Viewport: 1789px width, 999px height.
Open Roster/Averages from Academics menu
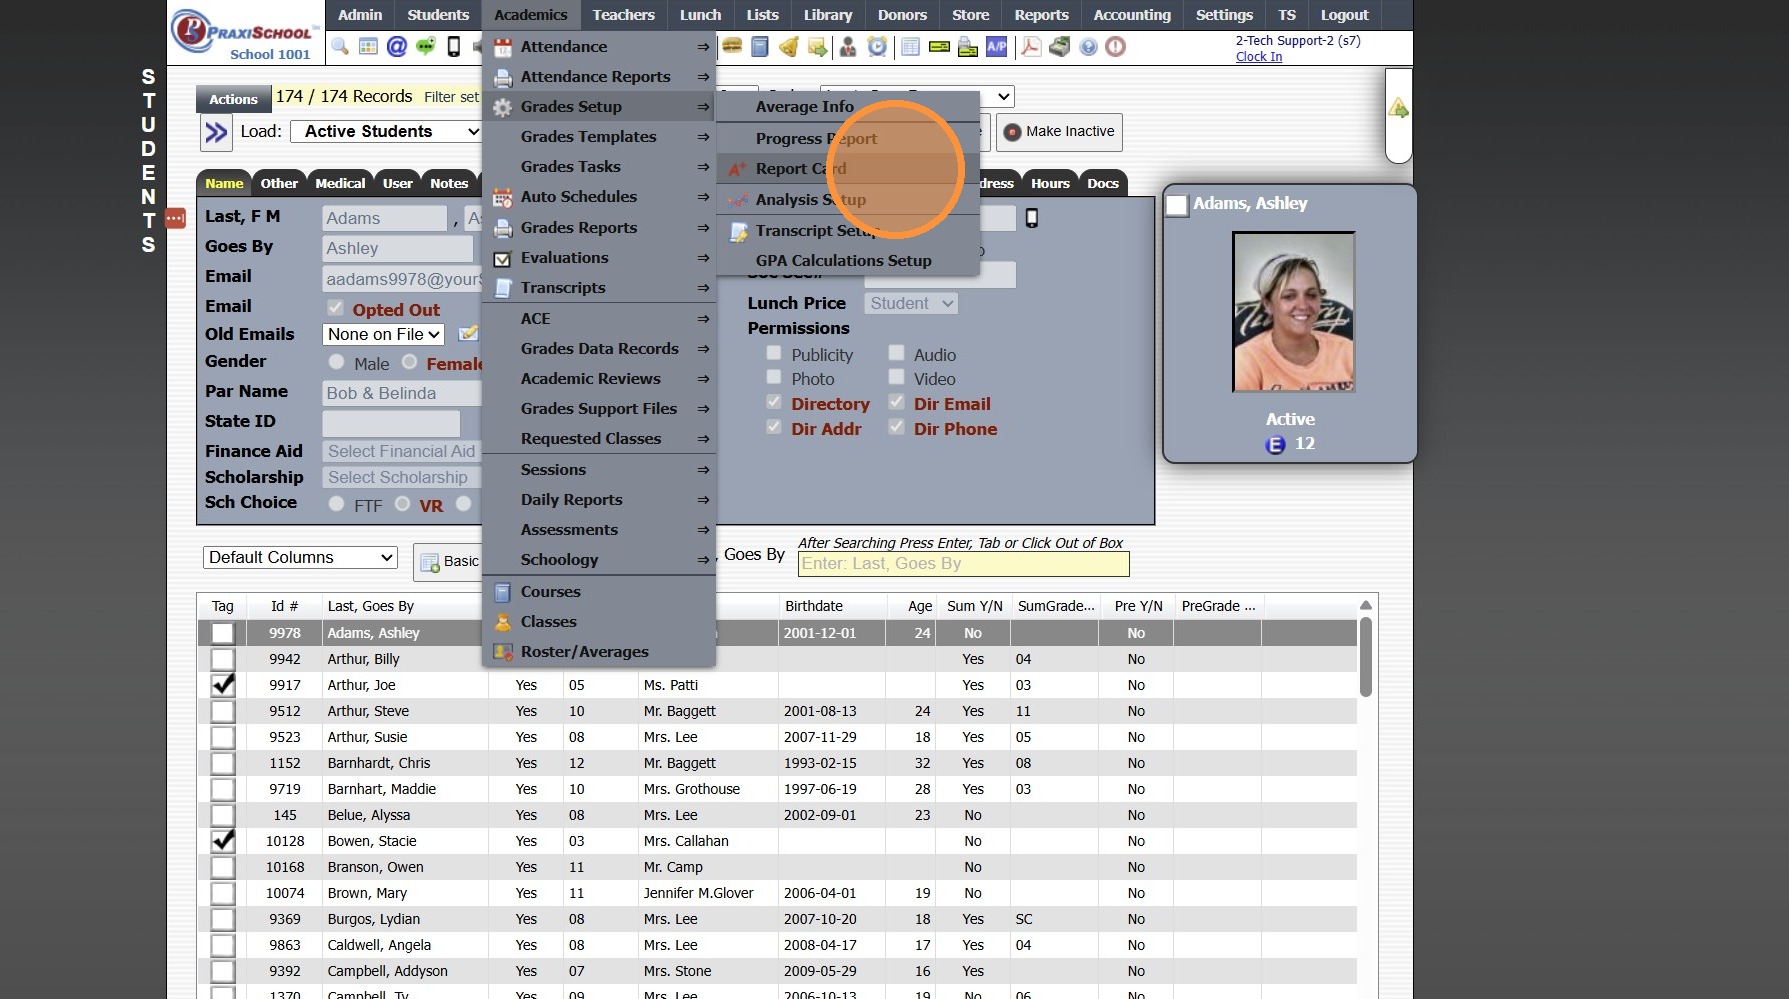coord(599,652)
